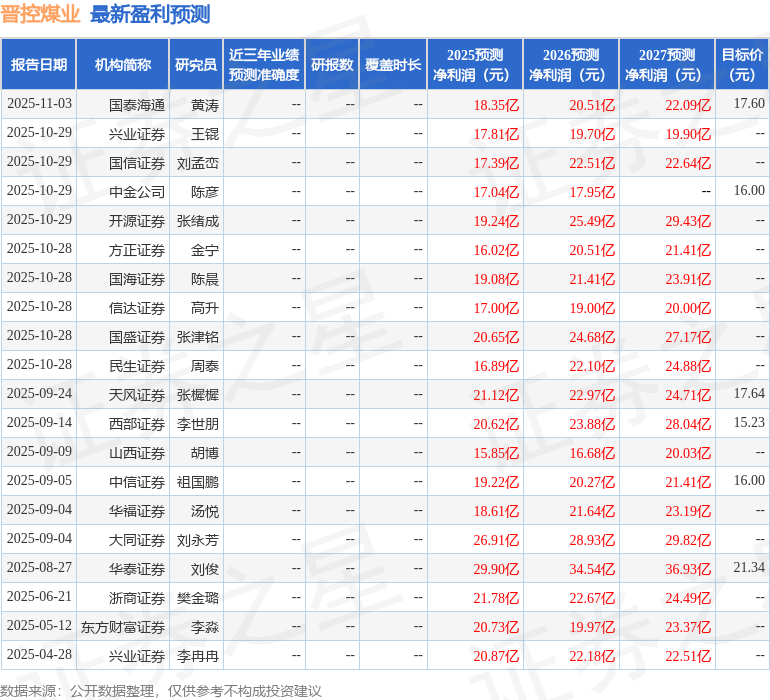This screenshot has width=770, height=700.
Task: Select analyst 樊金璐 from 浙商证券
Action: pyautogui.click(x=198, y=597)
